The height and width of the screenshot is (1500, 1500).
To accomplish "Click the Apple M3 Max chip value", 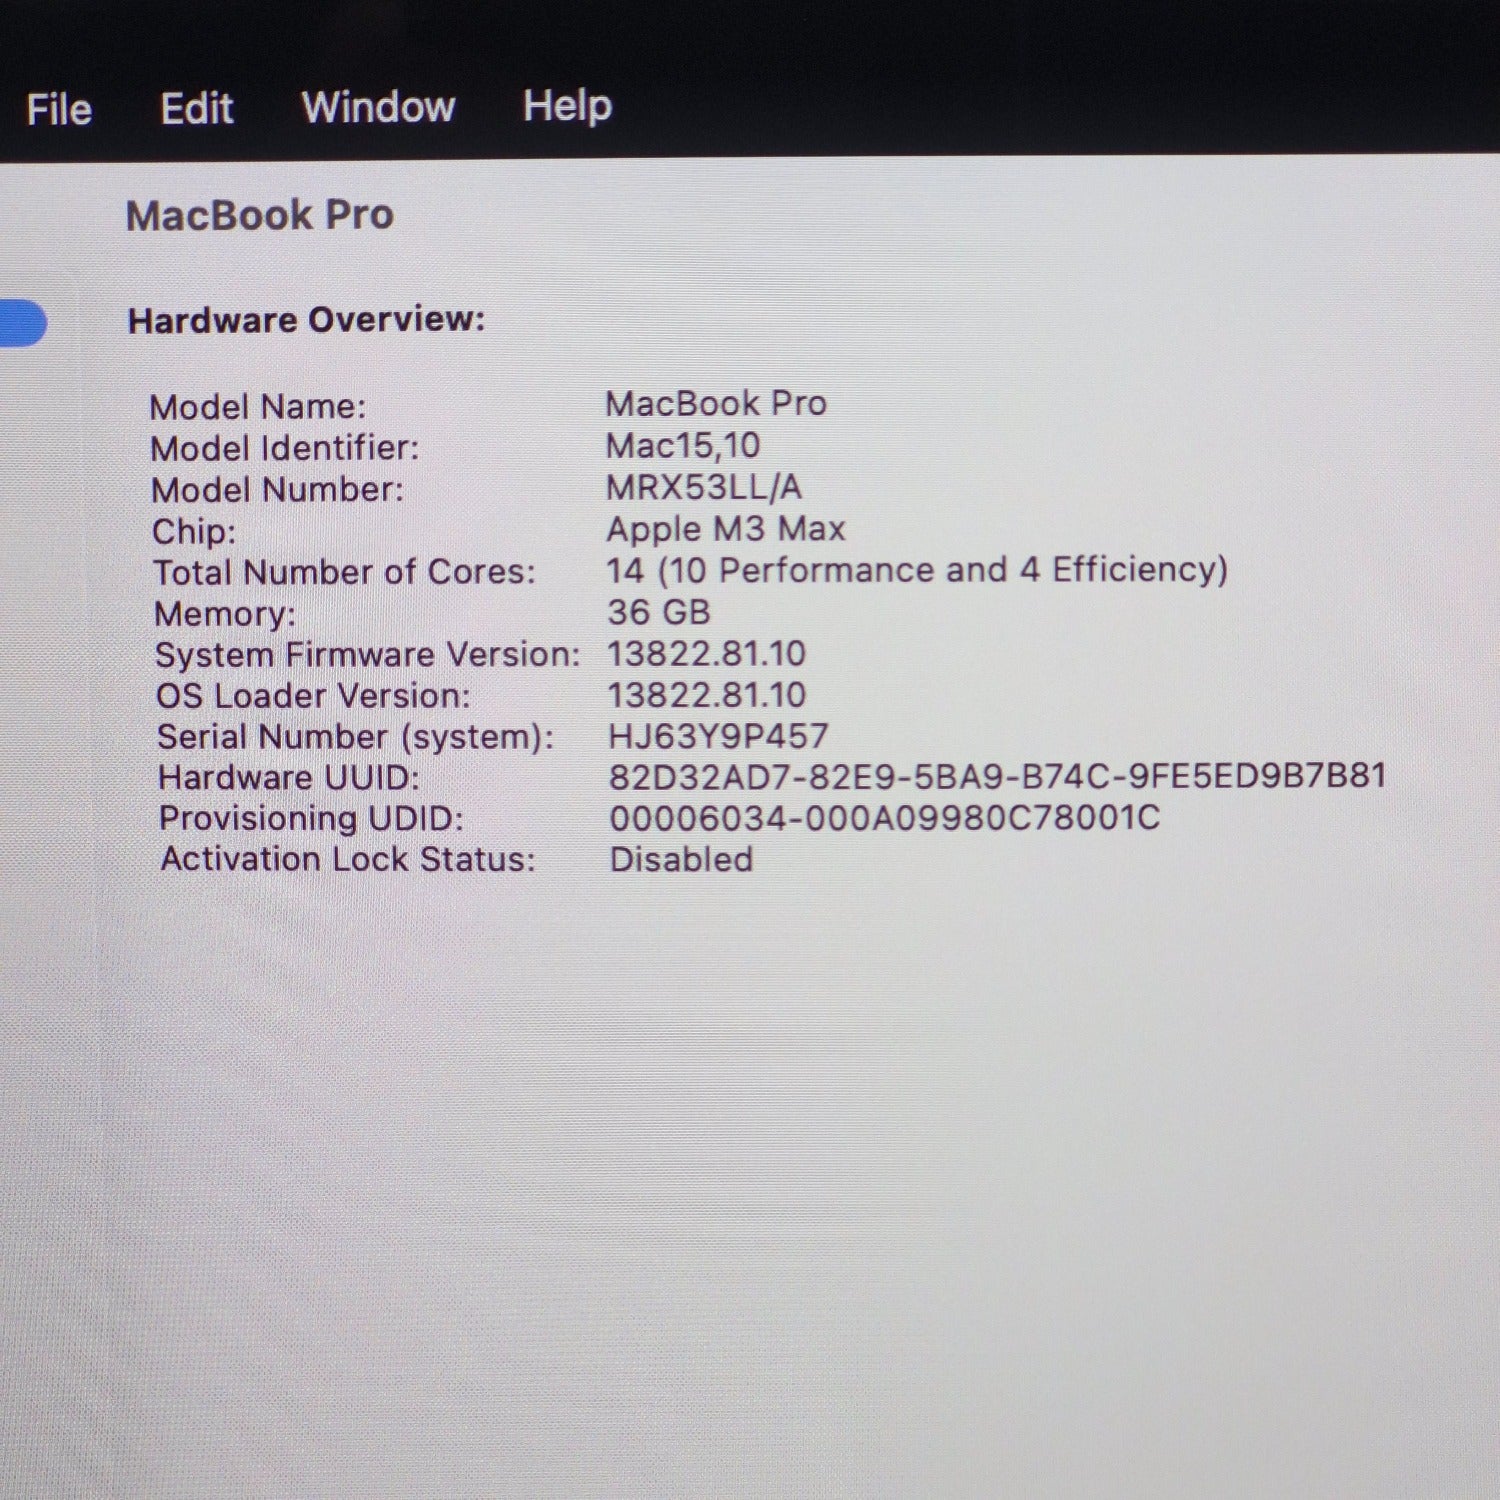I will (726, 528).
